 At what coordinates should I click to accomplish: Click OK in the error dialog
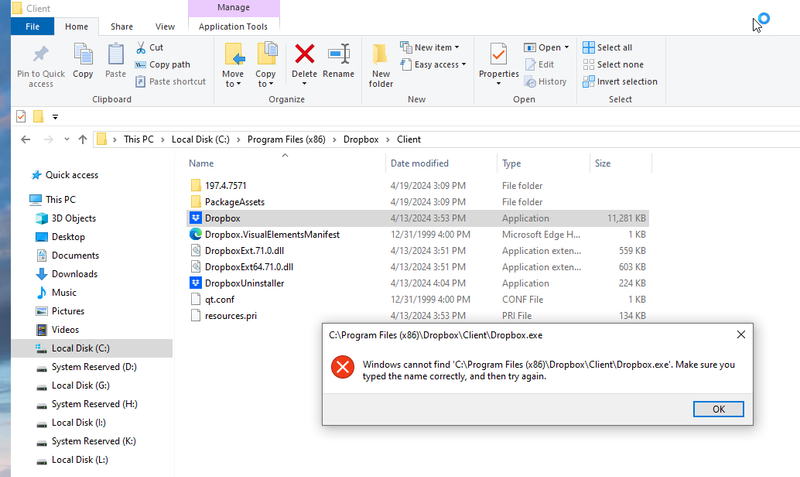(718, 409)
